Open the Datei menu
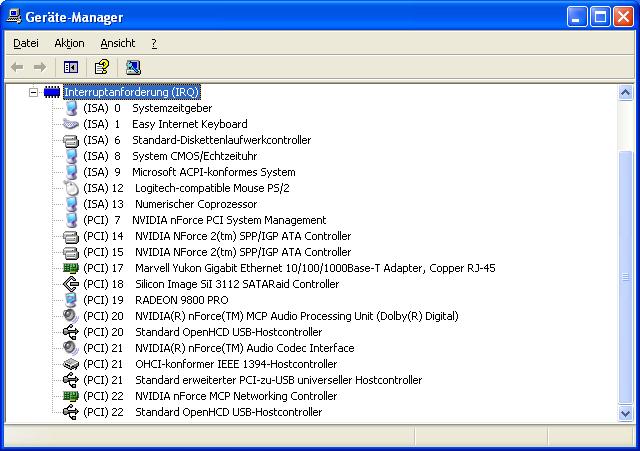Viewport: 640px width, 451px height. tap(26, 43)
